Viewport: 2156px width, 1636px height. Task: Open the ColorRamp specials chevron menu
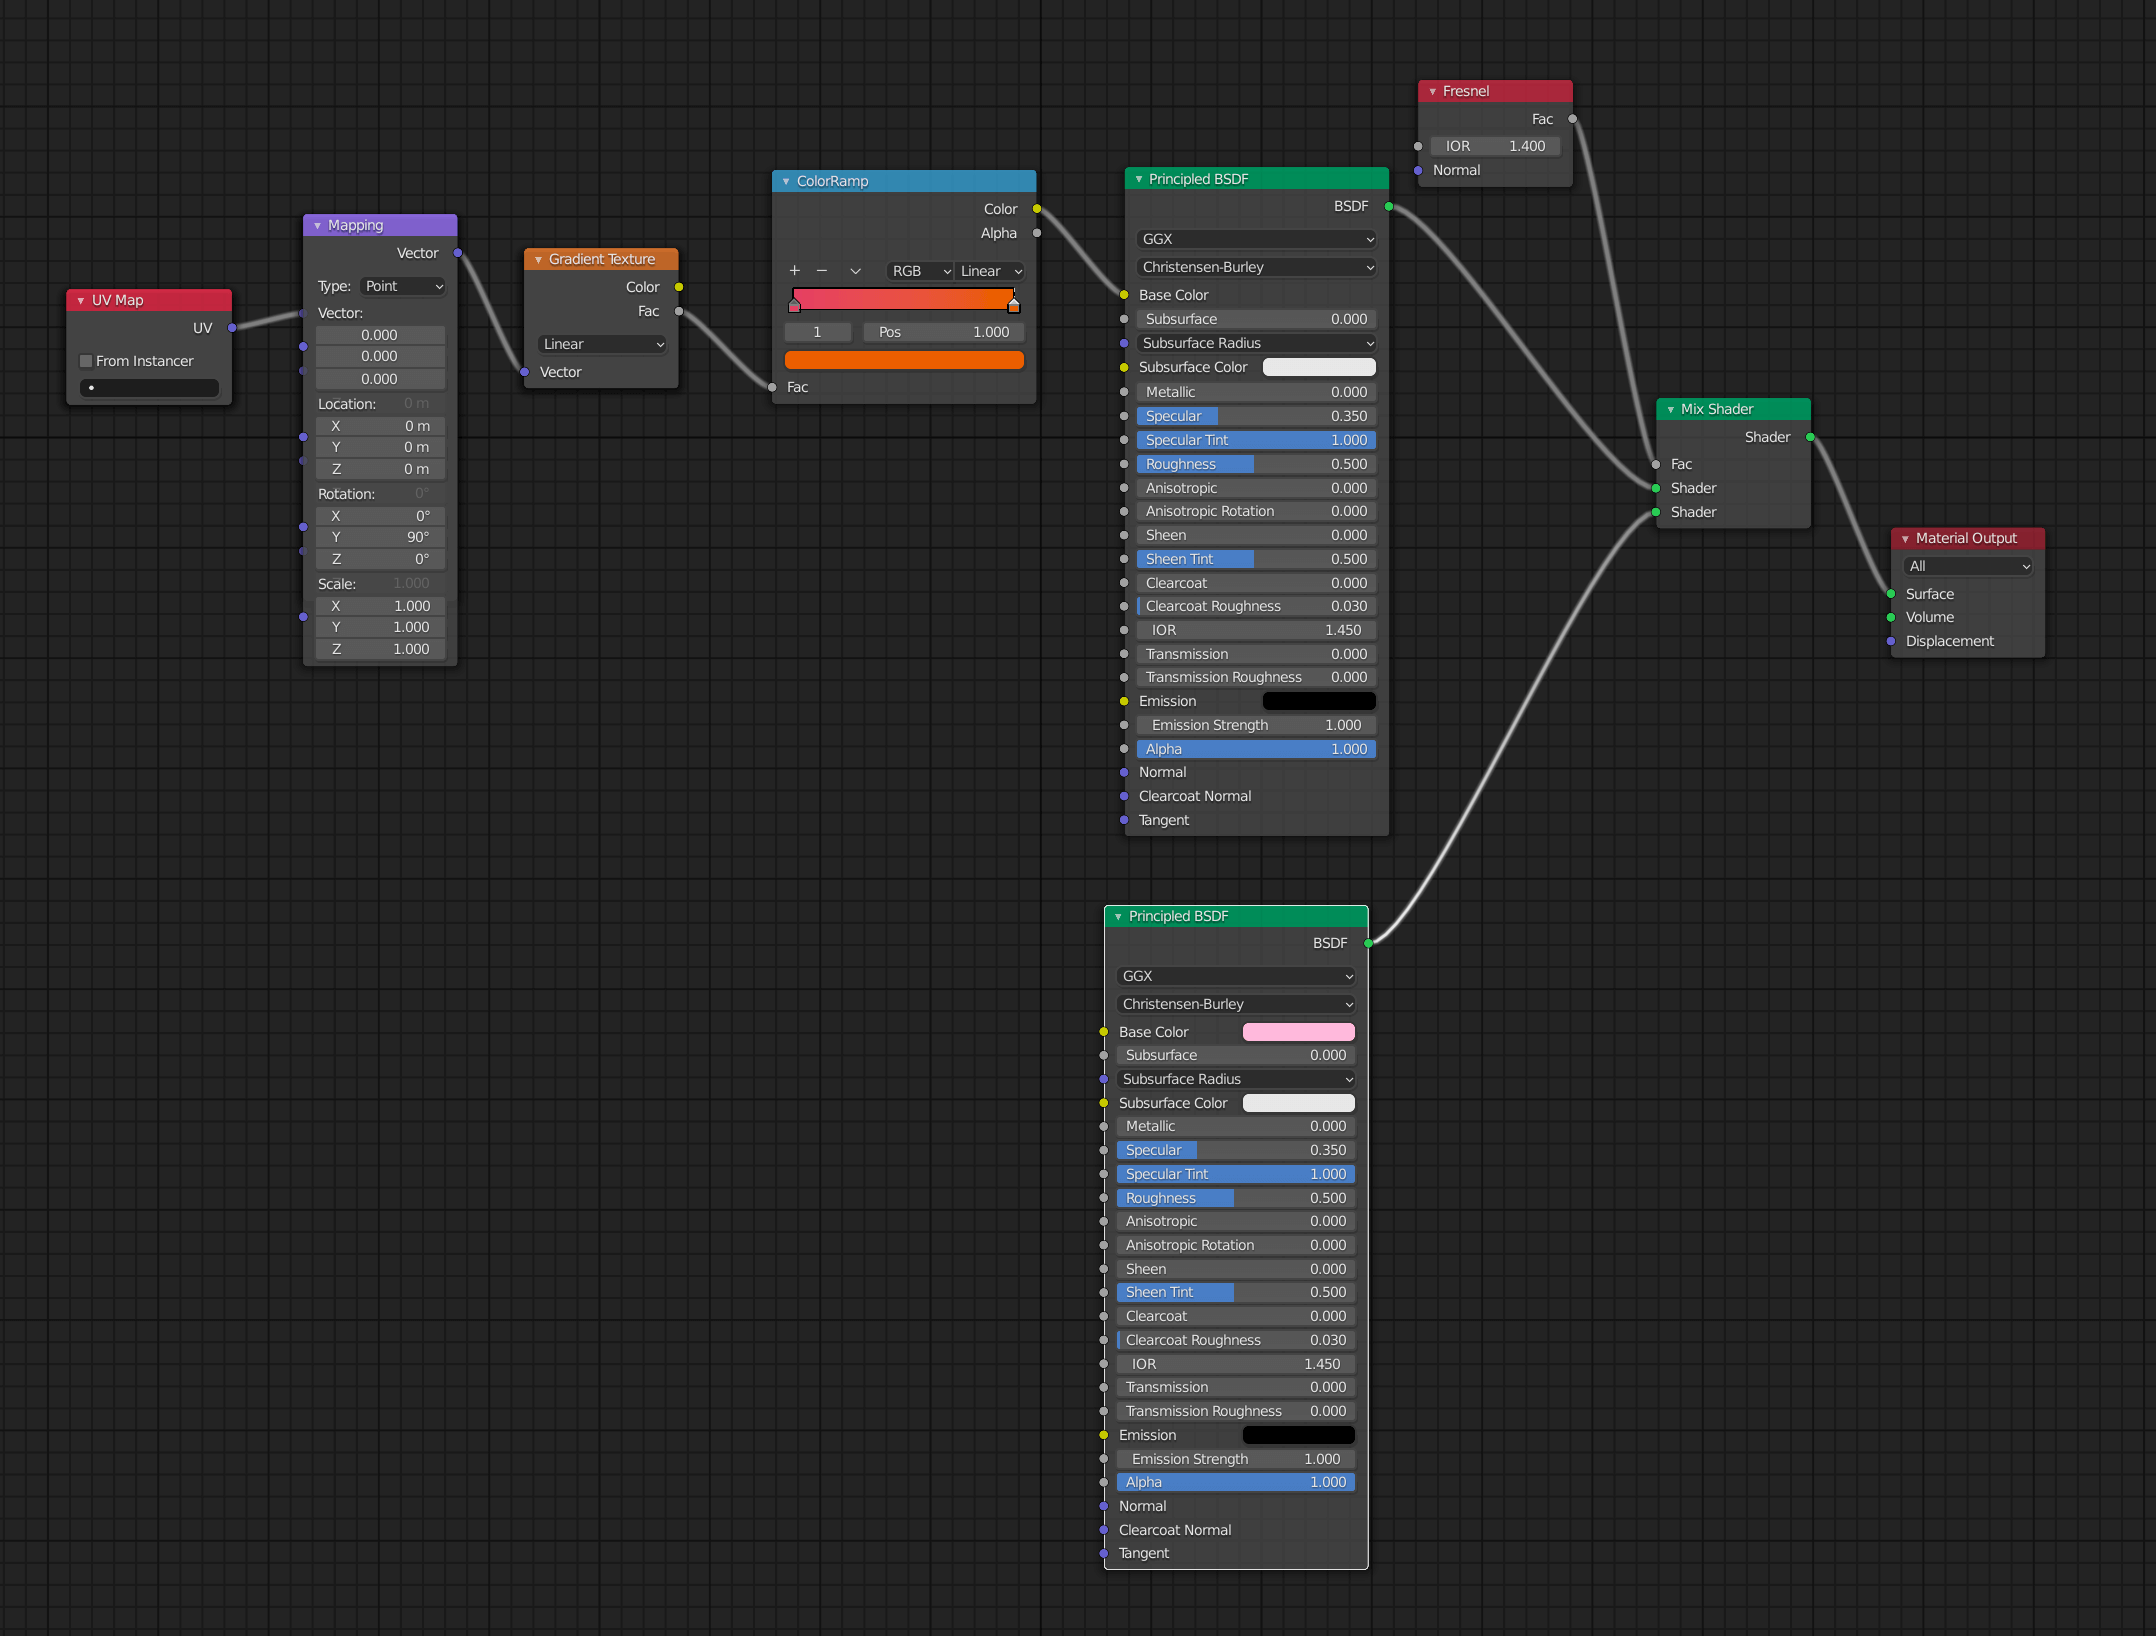point(855,270)
